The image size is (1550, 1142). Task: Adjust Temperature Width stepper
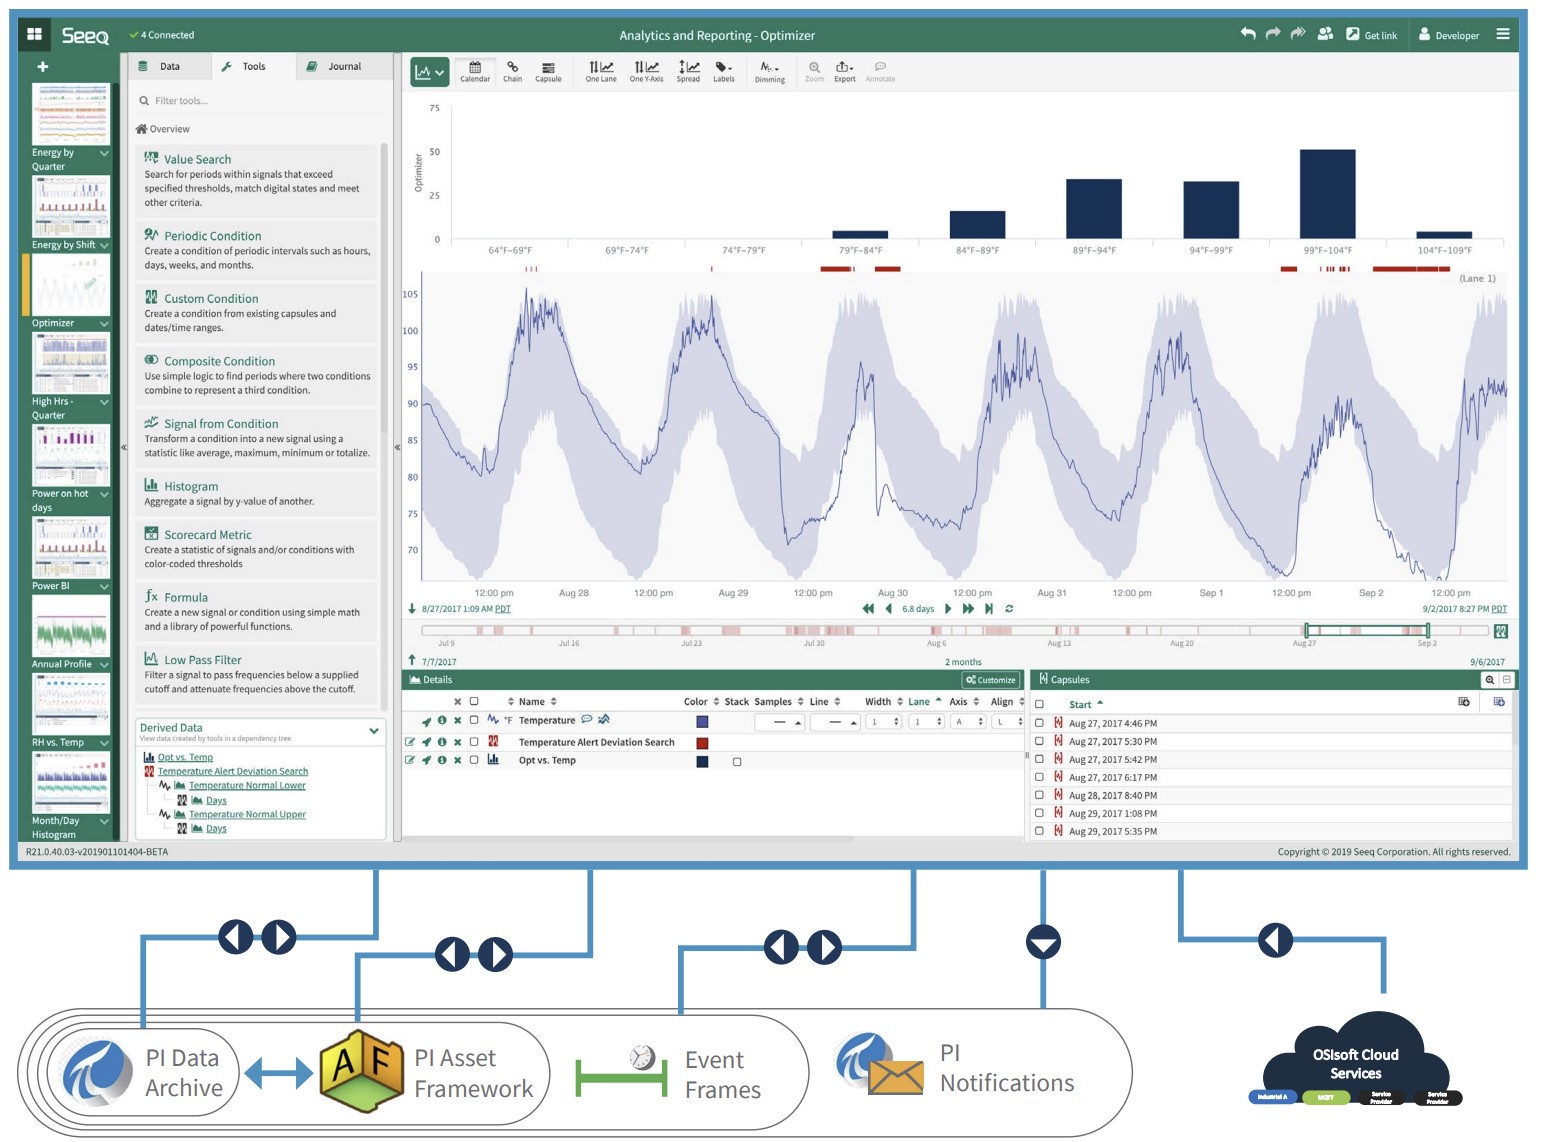tap(883, 722)
